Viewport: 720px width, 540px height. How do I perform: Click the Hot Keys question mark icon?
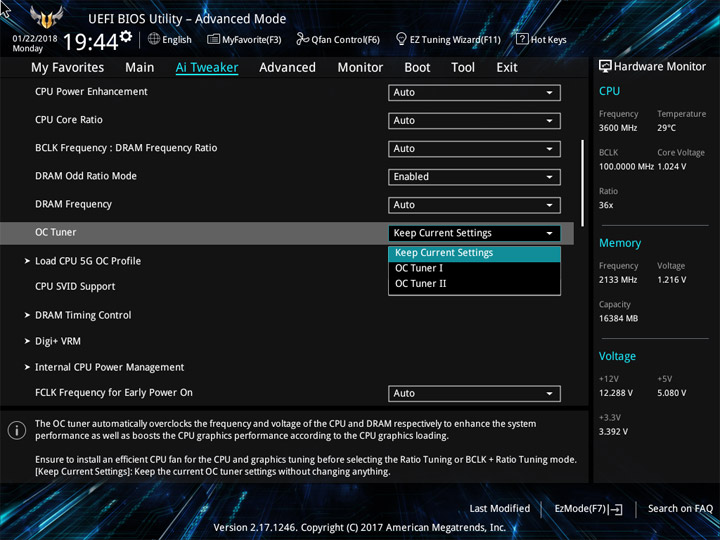(x=522, y=39)
